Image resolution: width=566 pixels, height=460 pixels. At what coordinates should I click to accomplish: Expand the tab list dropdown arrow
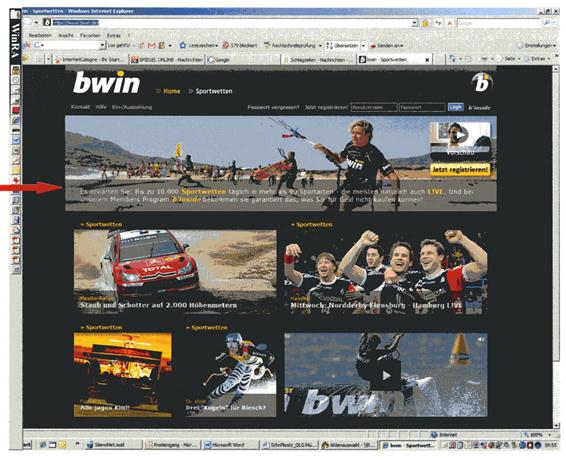click(x=48, y=59)
